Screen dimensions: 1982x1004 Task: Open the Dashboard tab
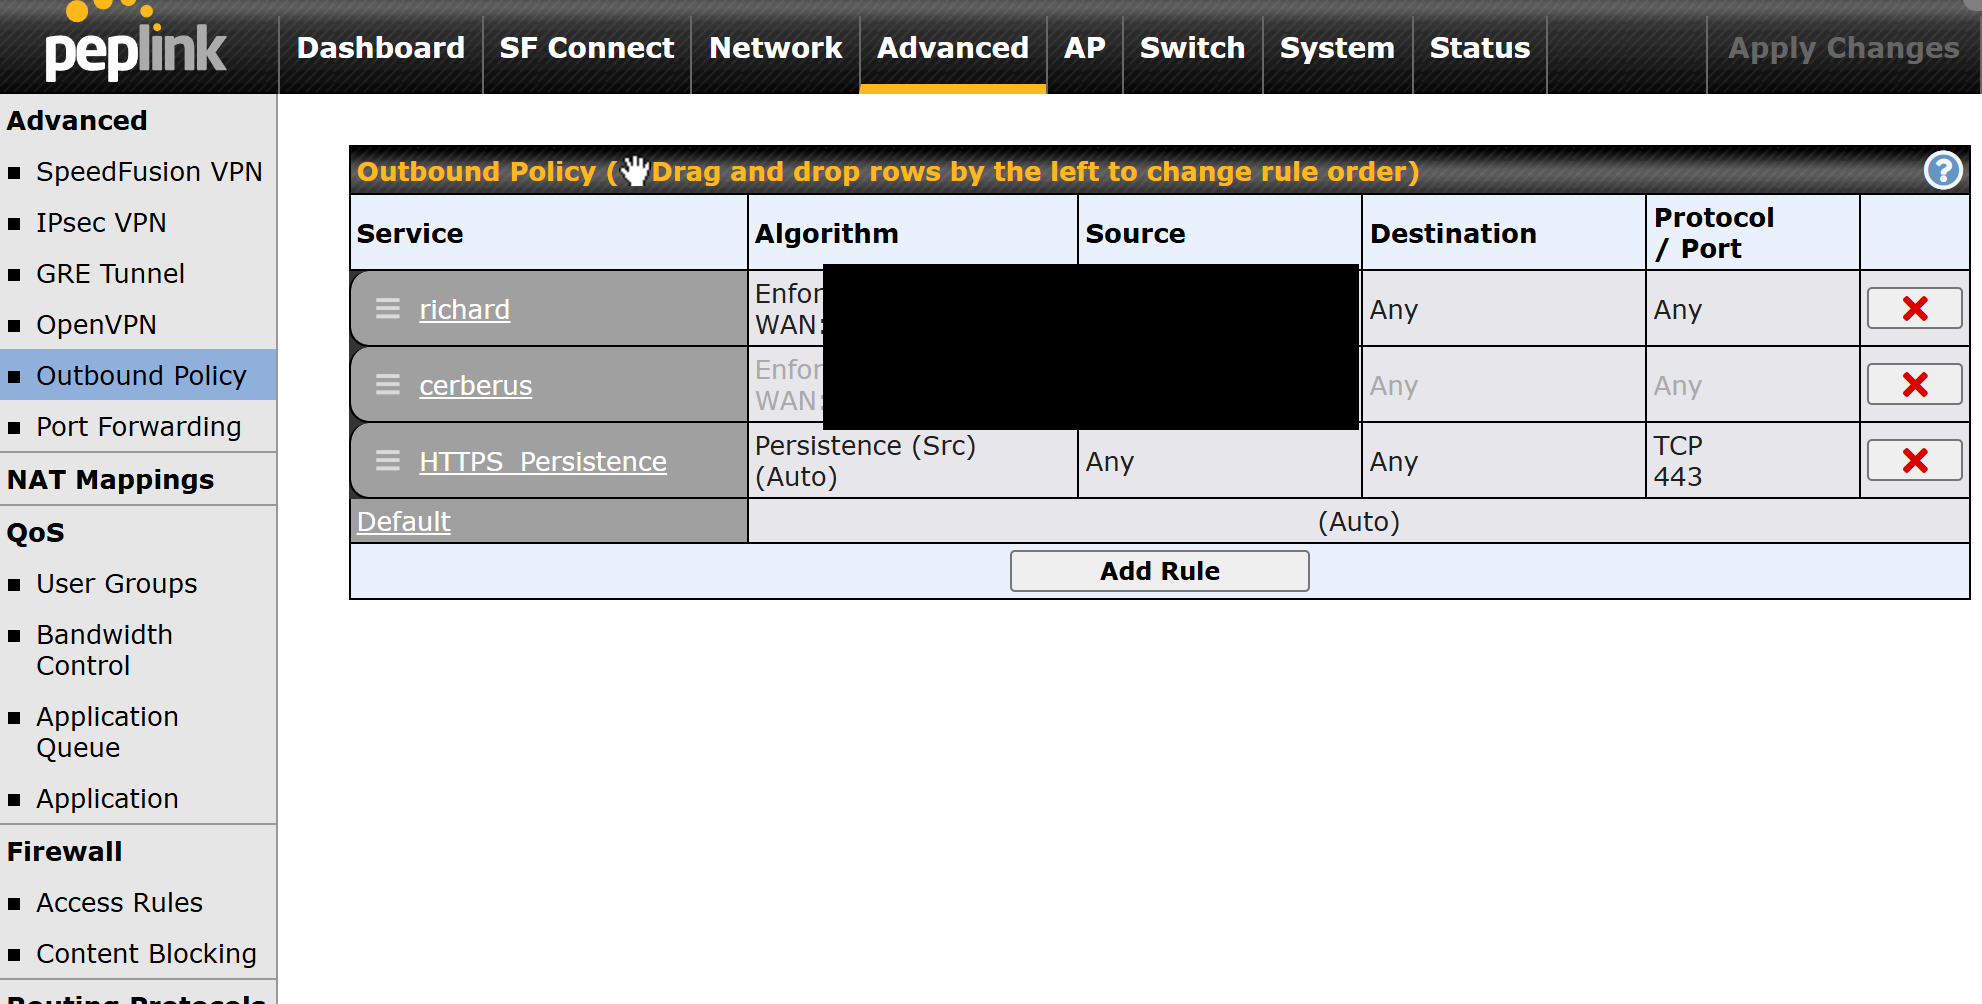380,48
